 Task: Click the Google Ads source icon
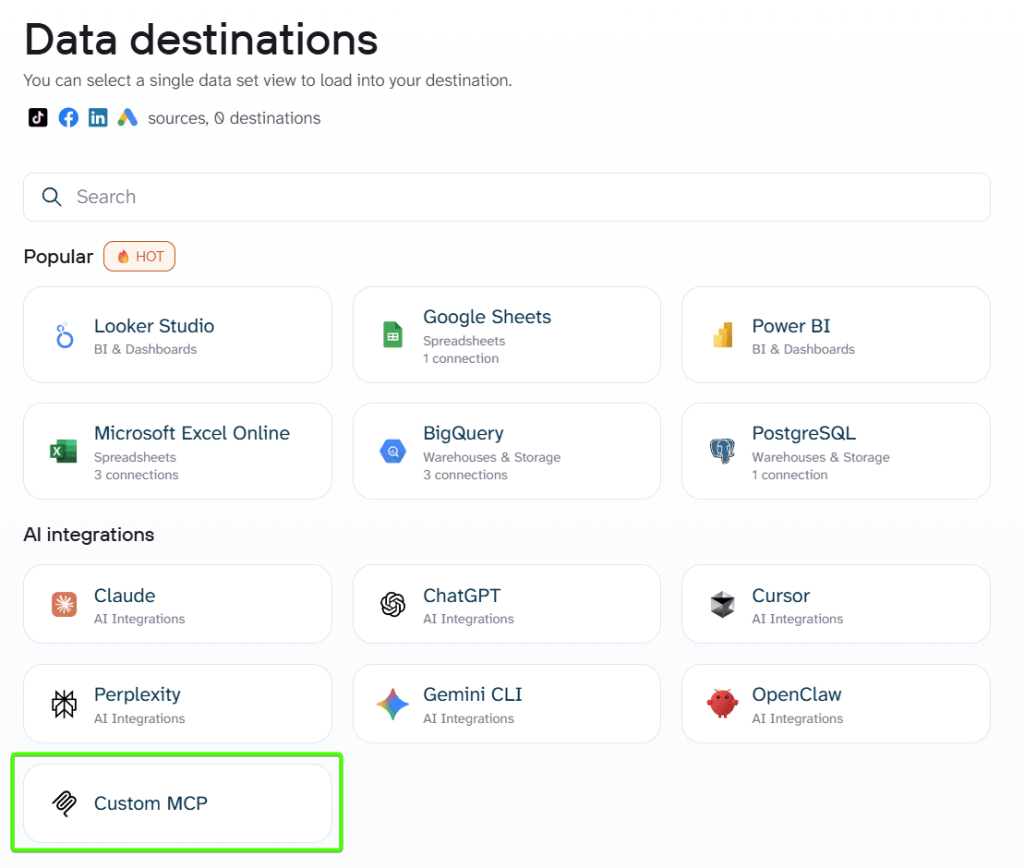tap(128, 117)
